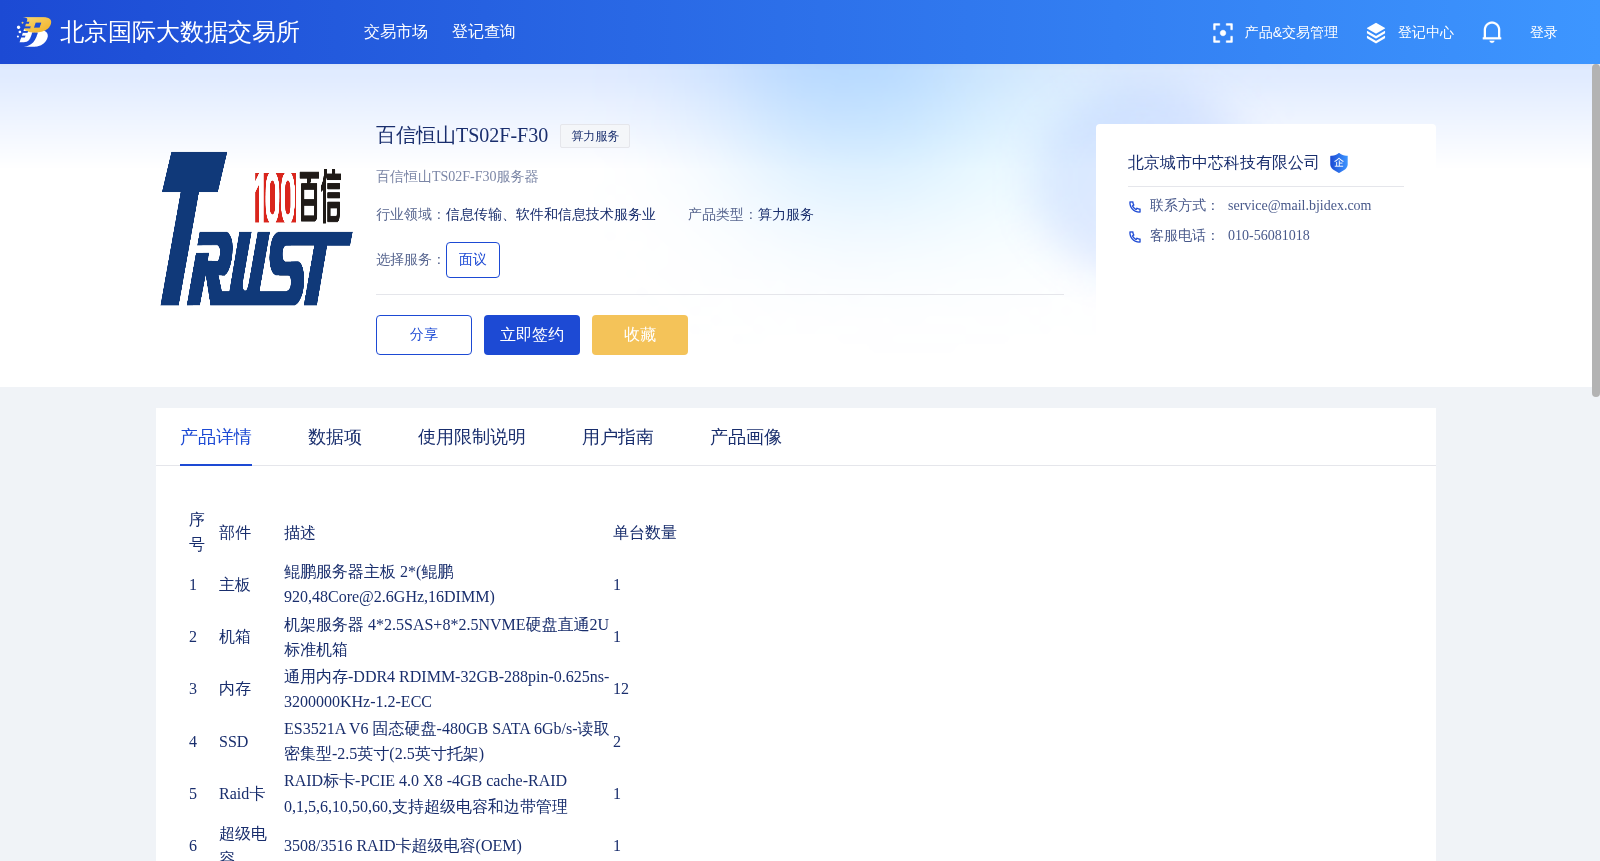Click the phone icon beside 联系方式

click(x=1135, y=207)
